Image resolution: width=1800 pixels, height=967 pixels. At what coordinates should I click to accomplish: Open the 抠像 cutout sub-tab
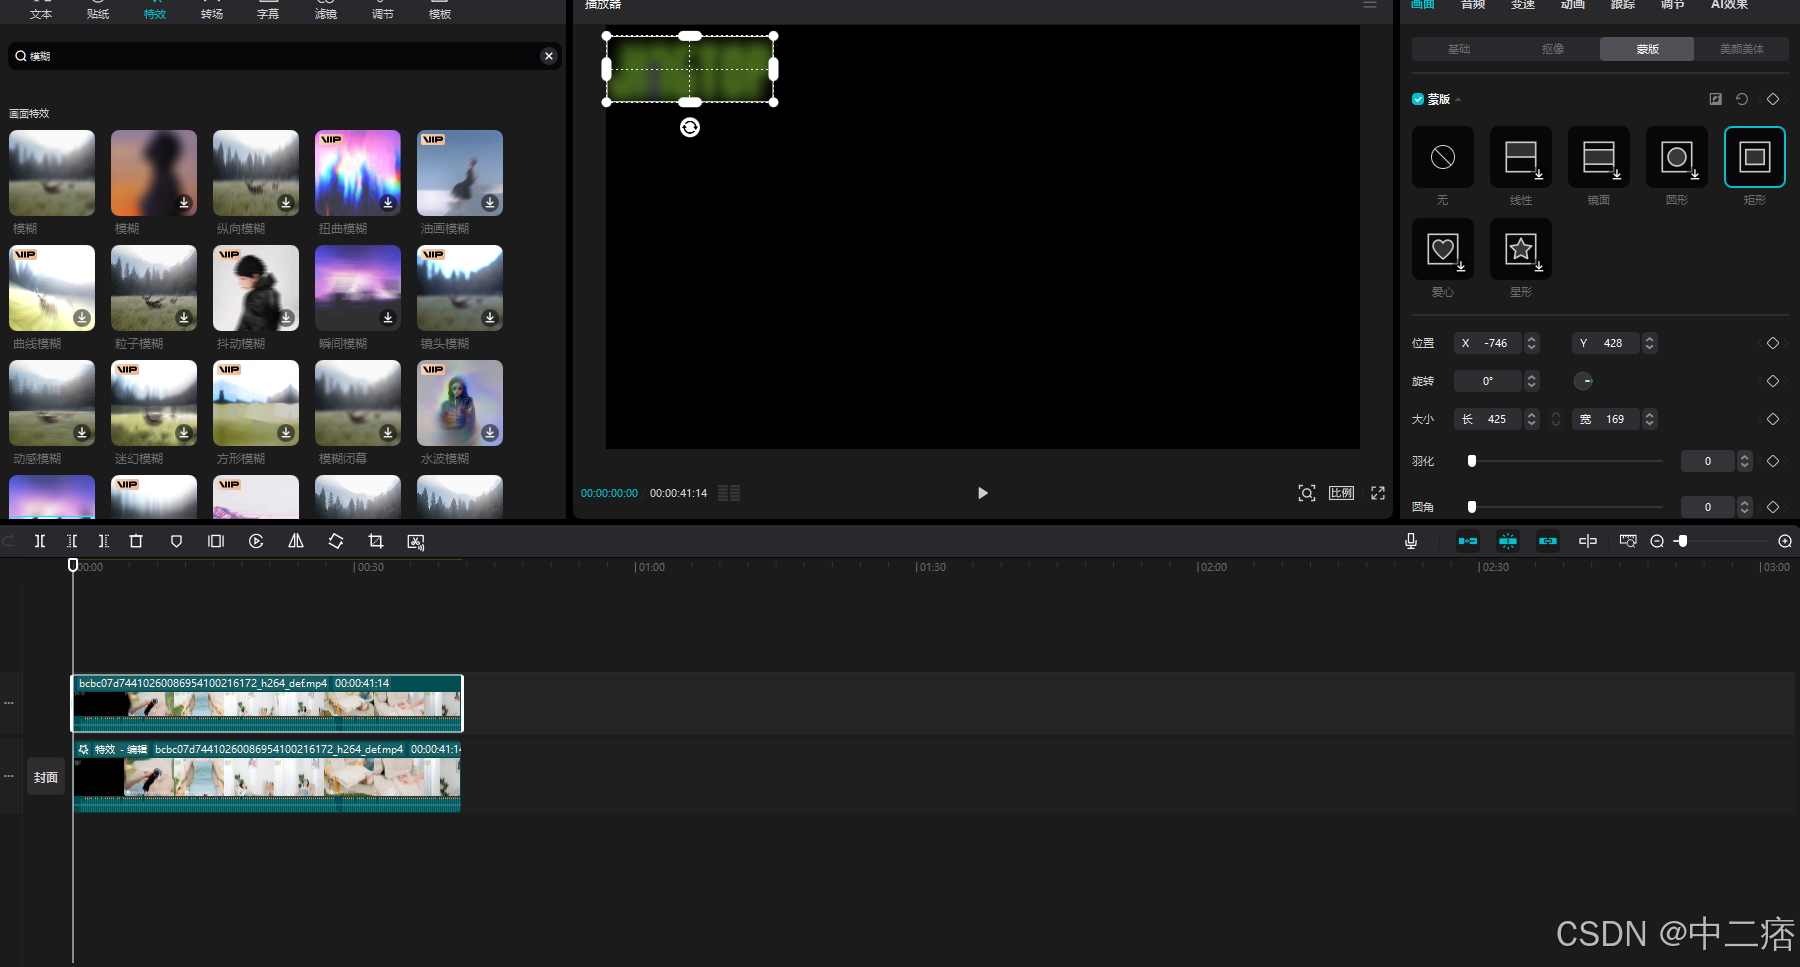coord(1553,49)
